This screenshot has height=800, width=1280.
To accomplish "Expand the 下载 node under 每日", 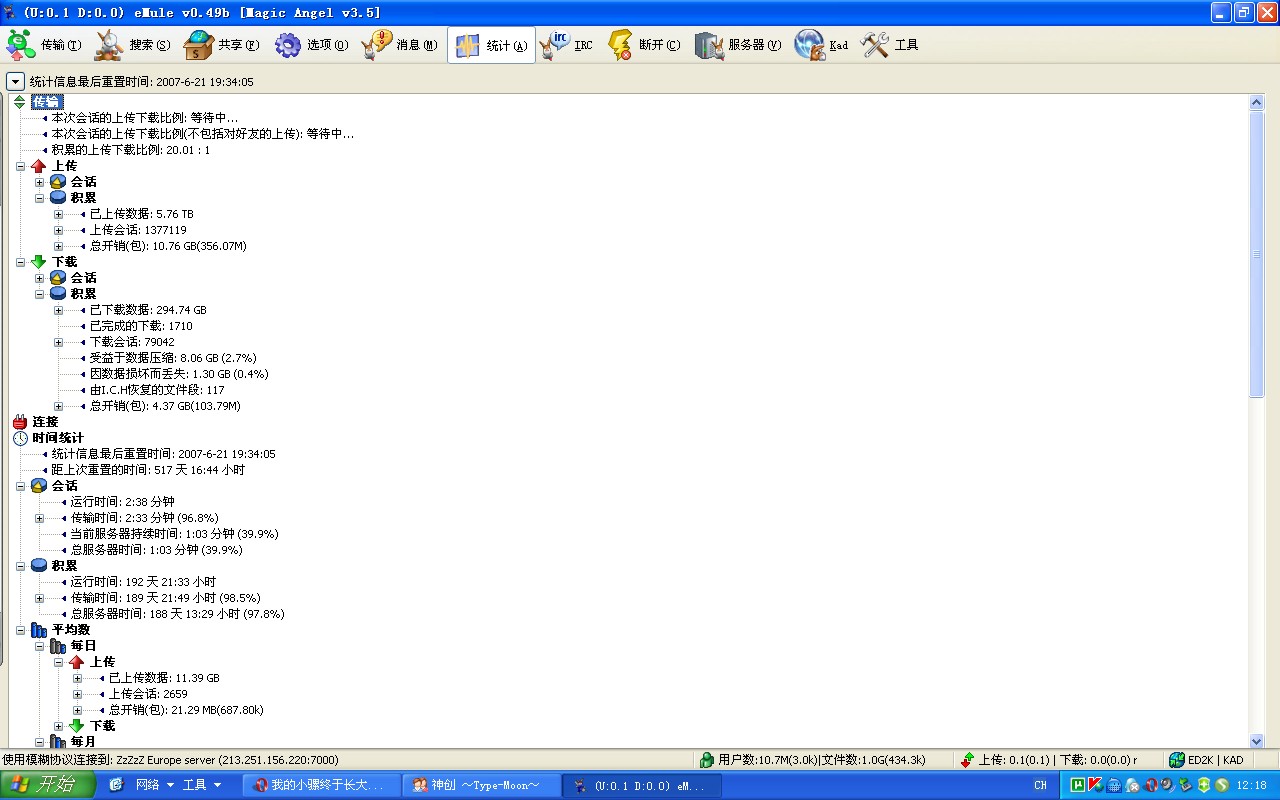I will click(58, 726).
